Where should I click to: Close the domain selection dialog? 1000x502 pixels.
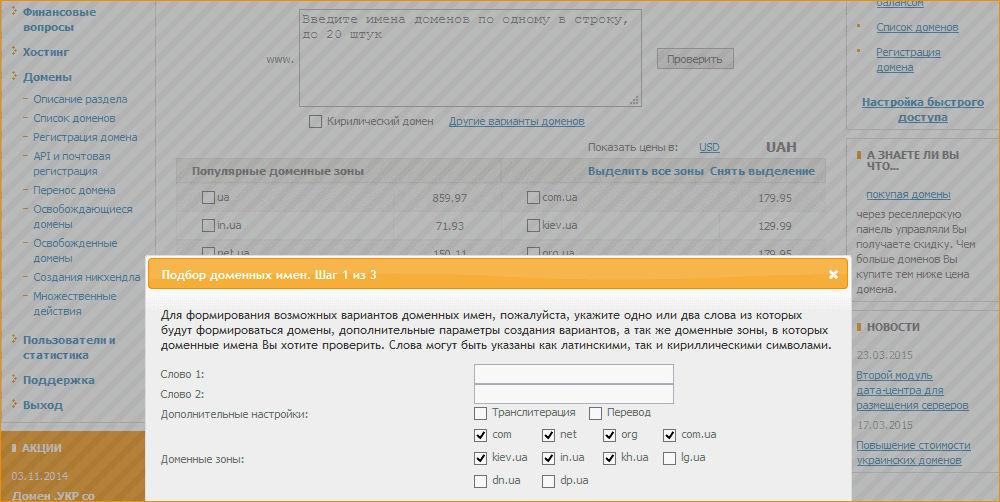point(833,274)
